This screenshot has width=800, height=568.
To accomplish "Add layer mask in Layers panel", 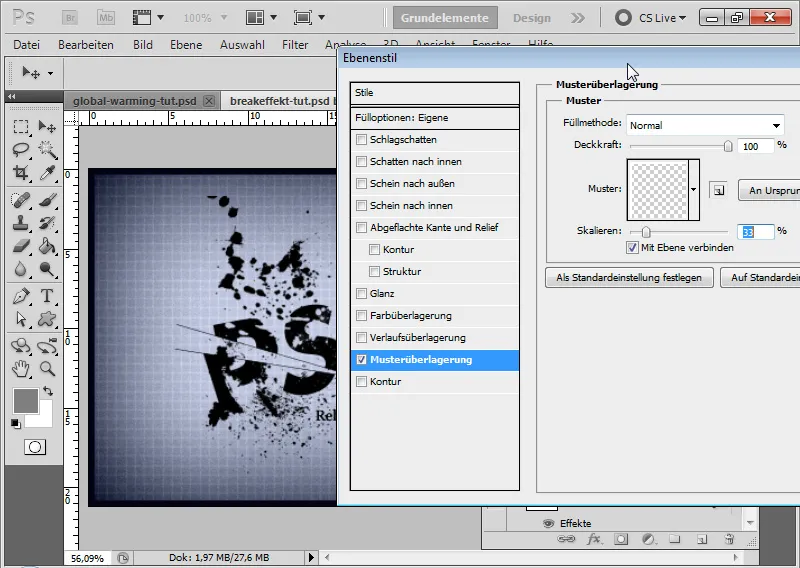I will (621, 539).
